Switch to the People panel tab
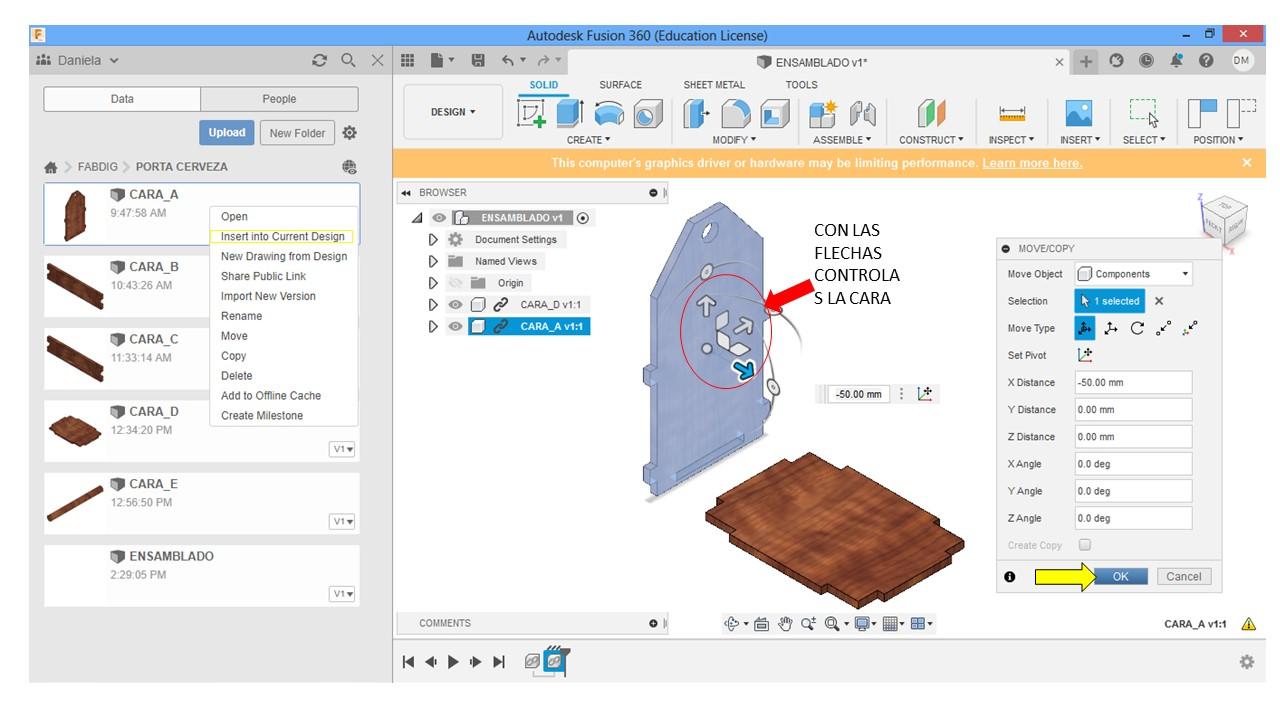 click(279, 99)
